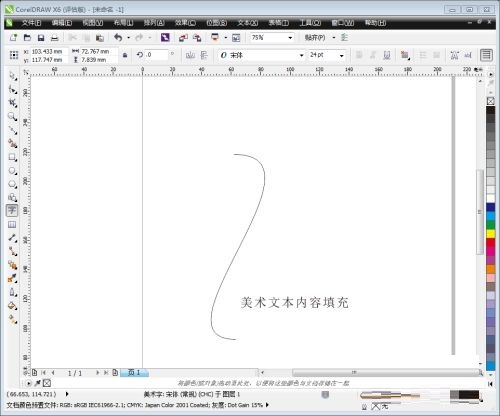Image resolution: width=500 pixels, height=416 pixels.
Task: Open the Options icon next to Snap
Action: [344, 37]
